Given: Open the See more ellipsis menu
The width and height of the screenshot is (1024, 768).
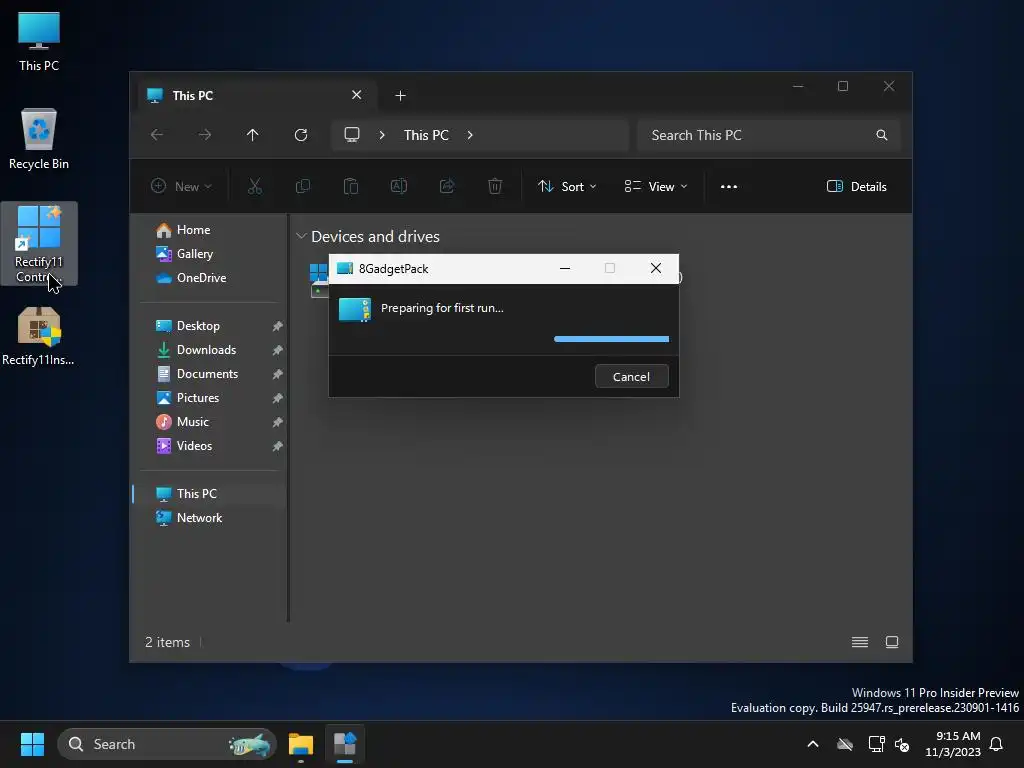Looking at the screenshot, I should 729,187.
